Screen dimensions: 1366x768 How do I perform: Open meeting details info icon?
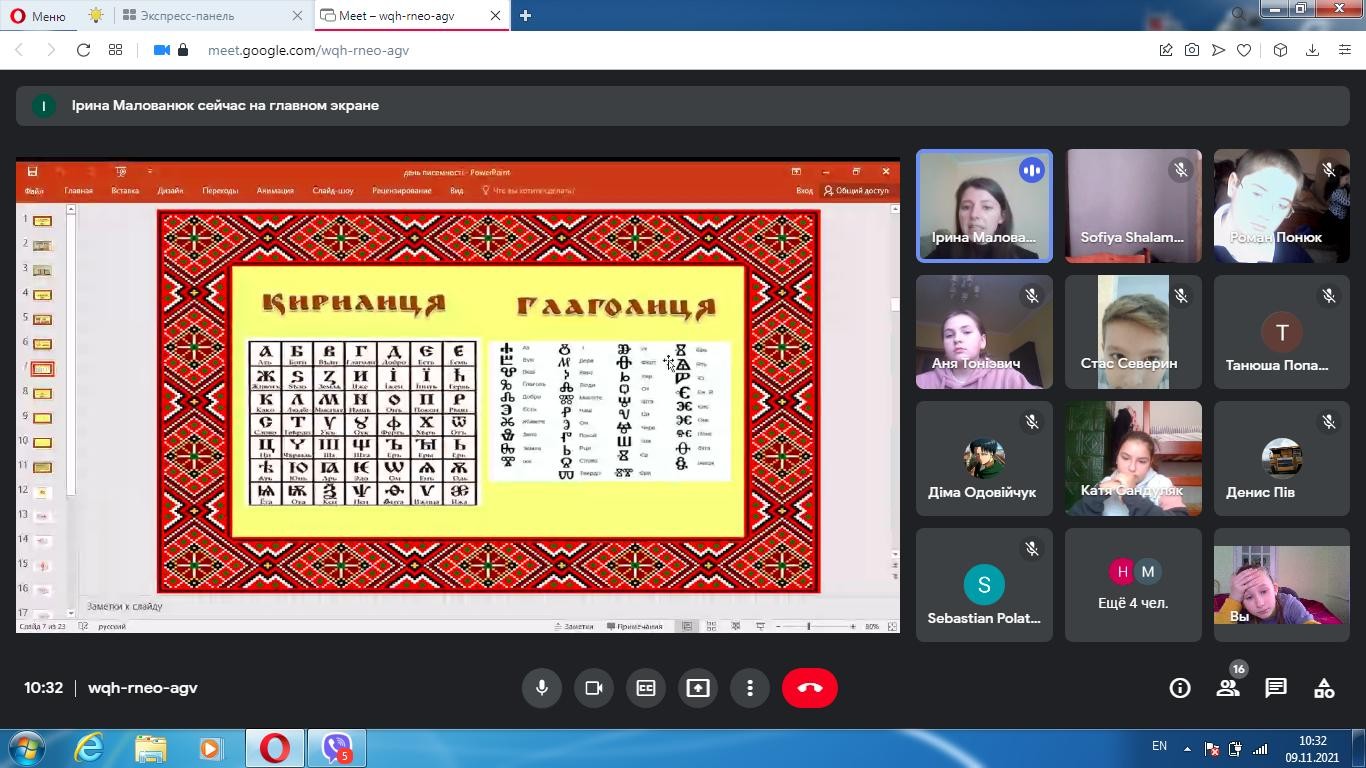coord(1180,688)
